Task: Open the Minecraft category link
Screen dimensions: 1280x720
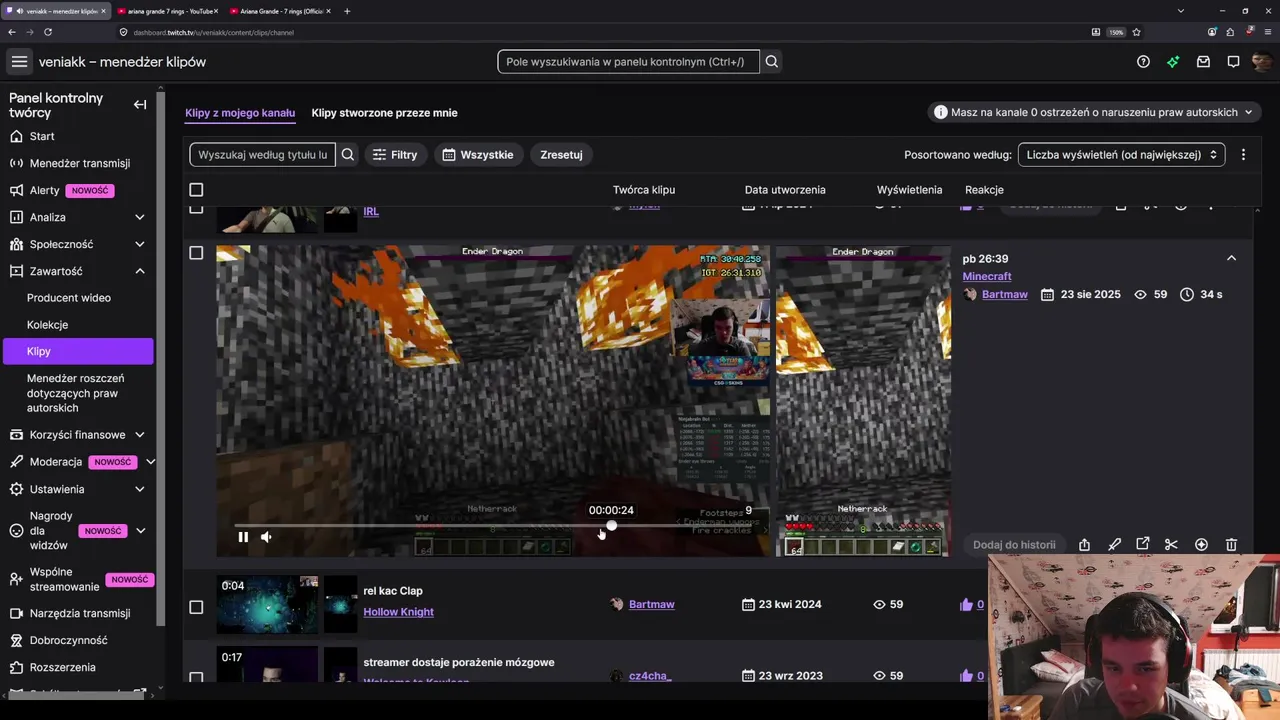Action: [987, 276]
